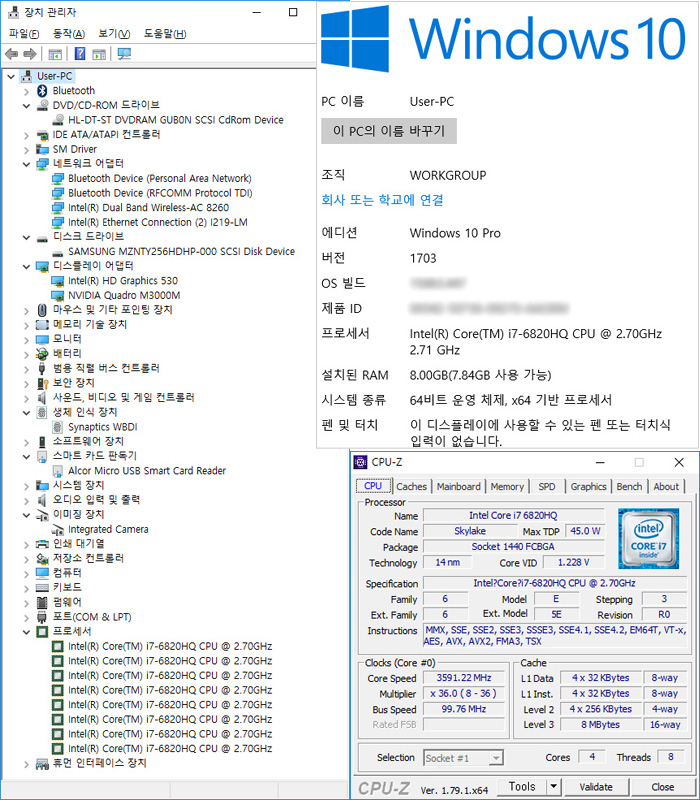
Task: Select the HL-DT-ST DVDRAM GUB0N drive icon
Action: click(58, 120)
